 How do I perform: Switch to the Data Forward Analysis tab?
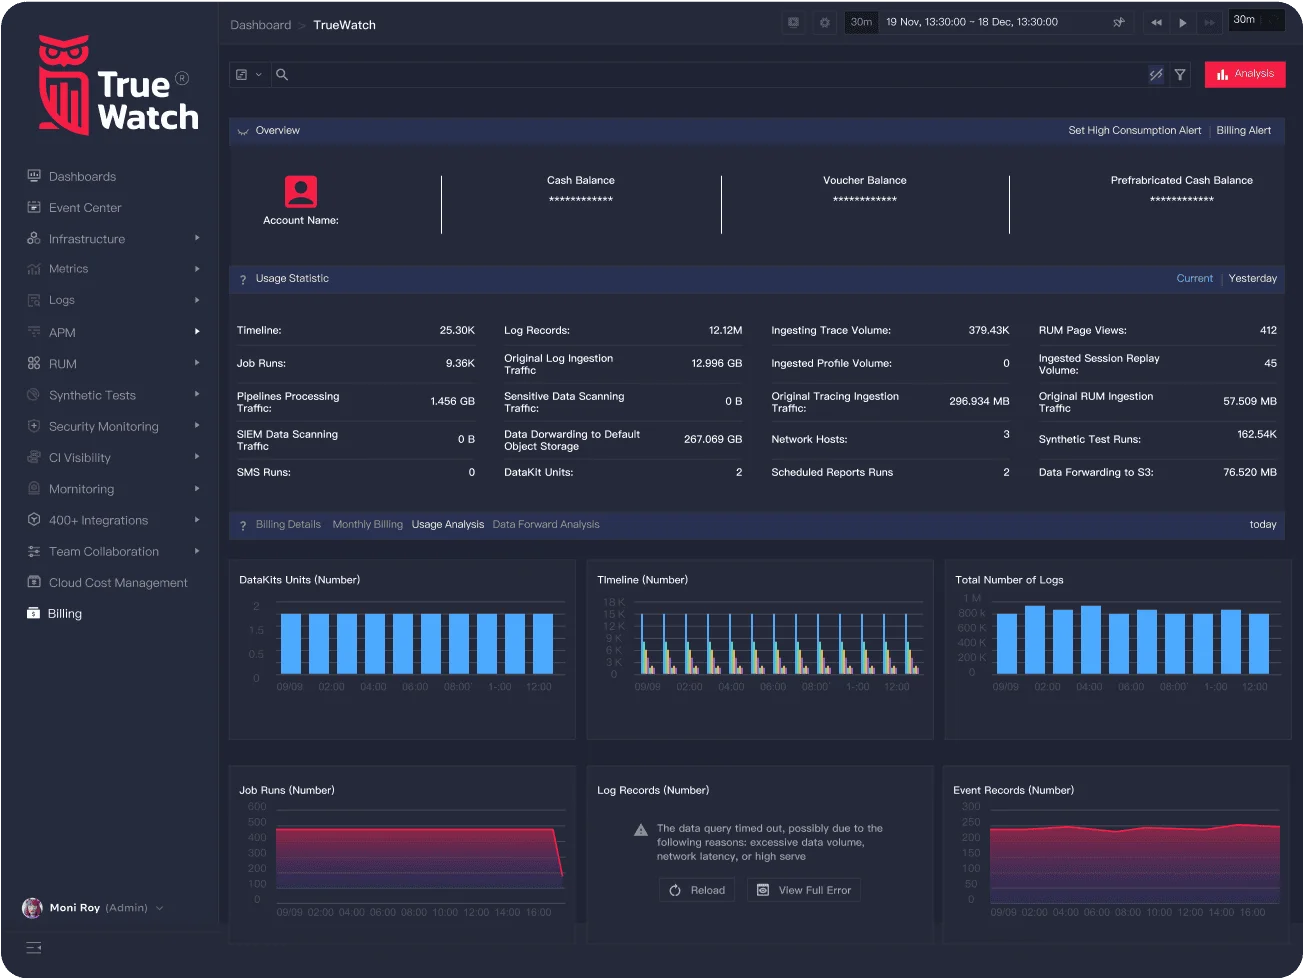pyautogui.click(x=546, y=524)
